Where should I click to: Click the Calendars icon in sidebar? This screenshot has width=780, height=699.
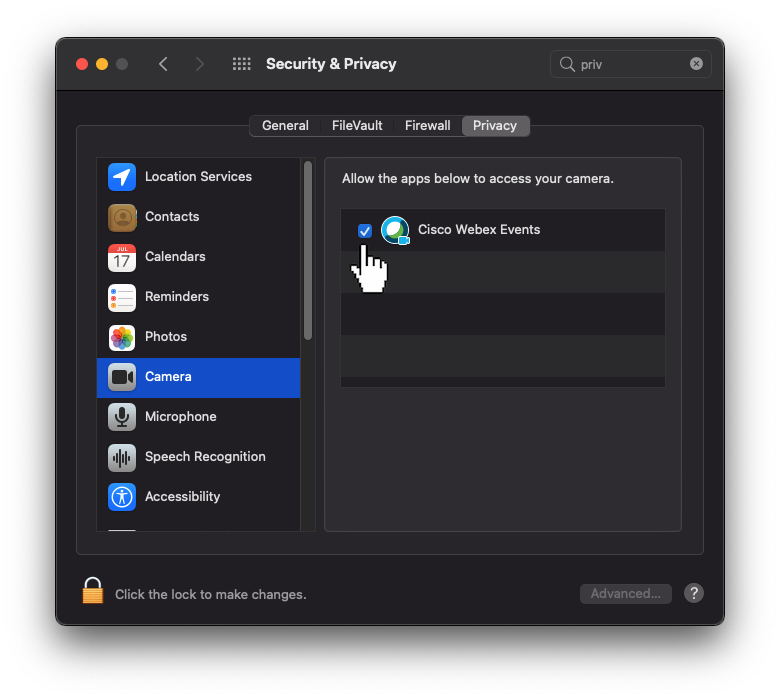coord(122,257)
